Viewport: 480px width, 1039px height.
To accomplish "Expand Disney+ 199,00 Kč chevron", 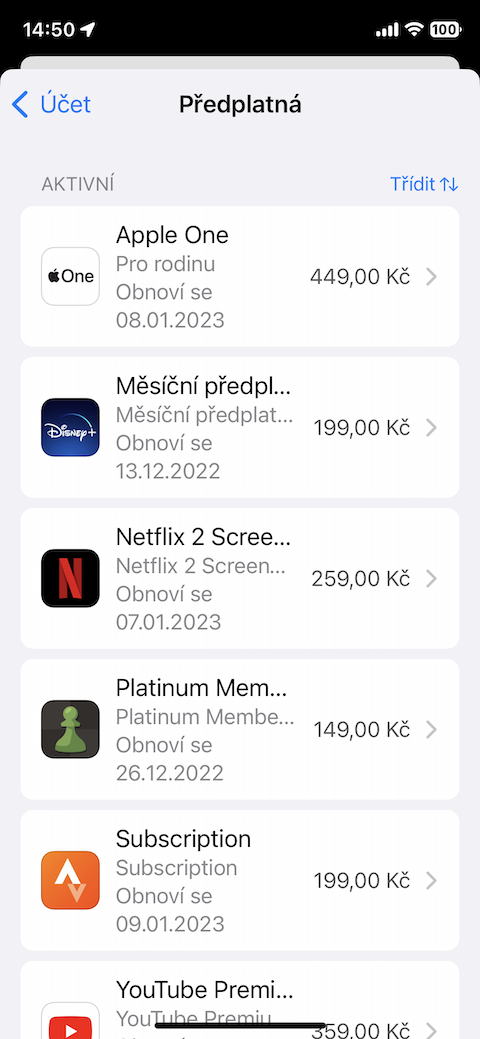I will click(x=432, y=427).
